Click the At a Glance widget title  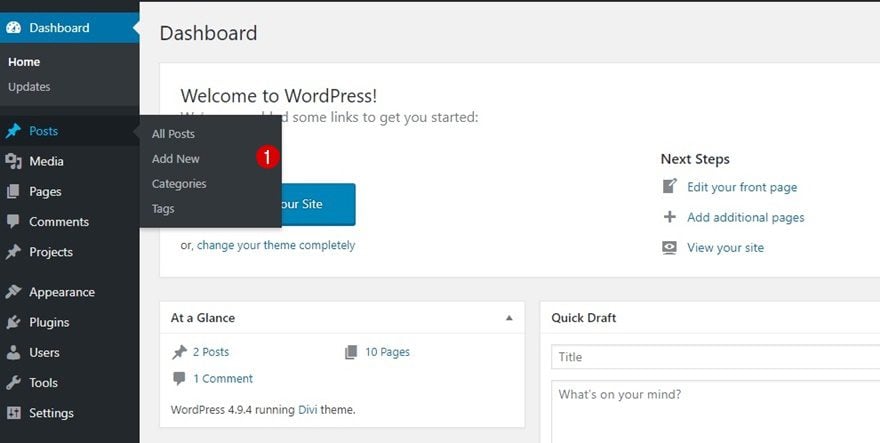(x=203, y=318)
